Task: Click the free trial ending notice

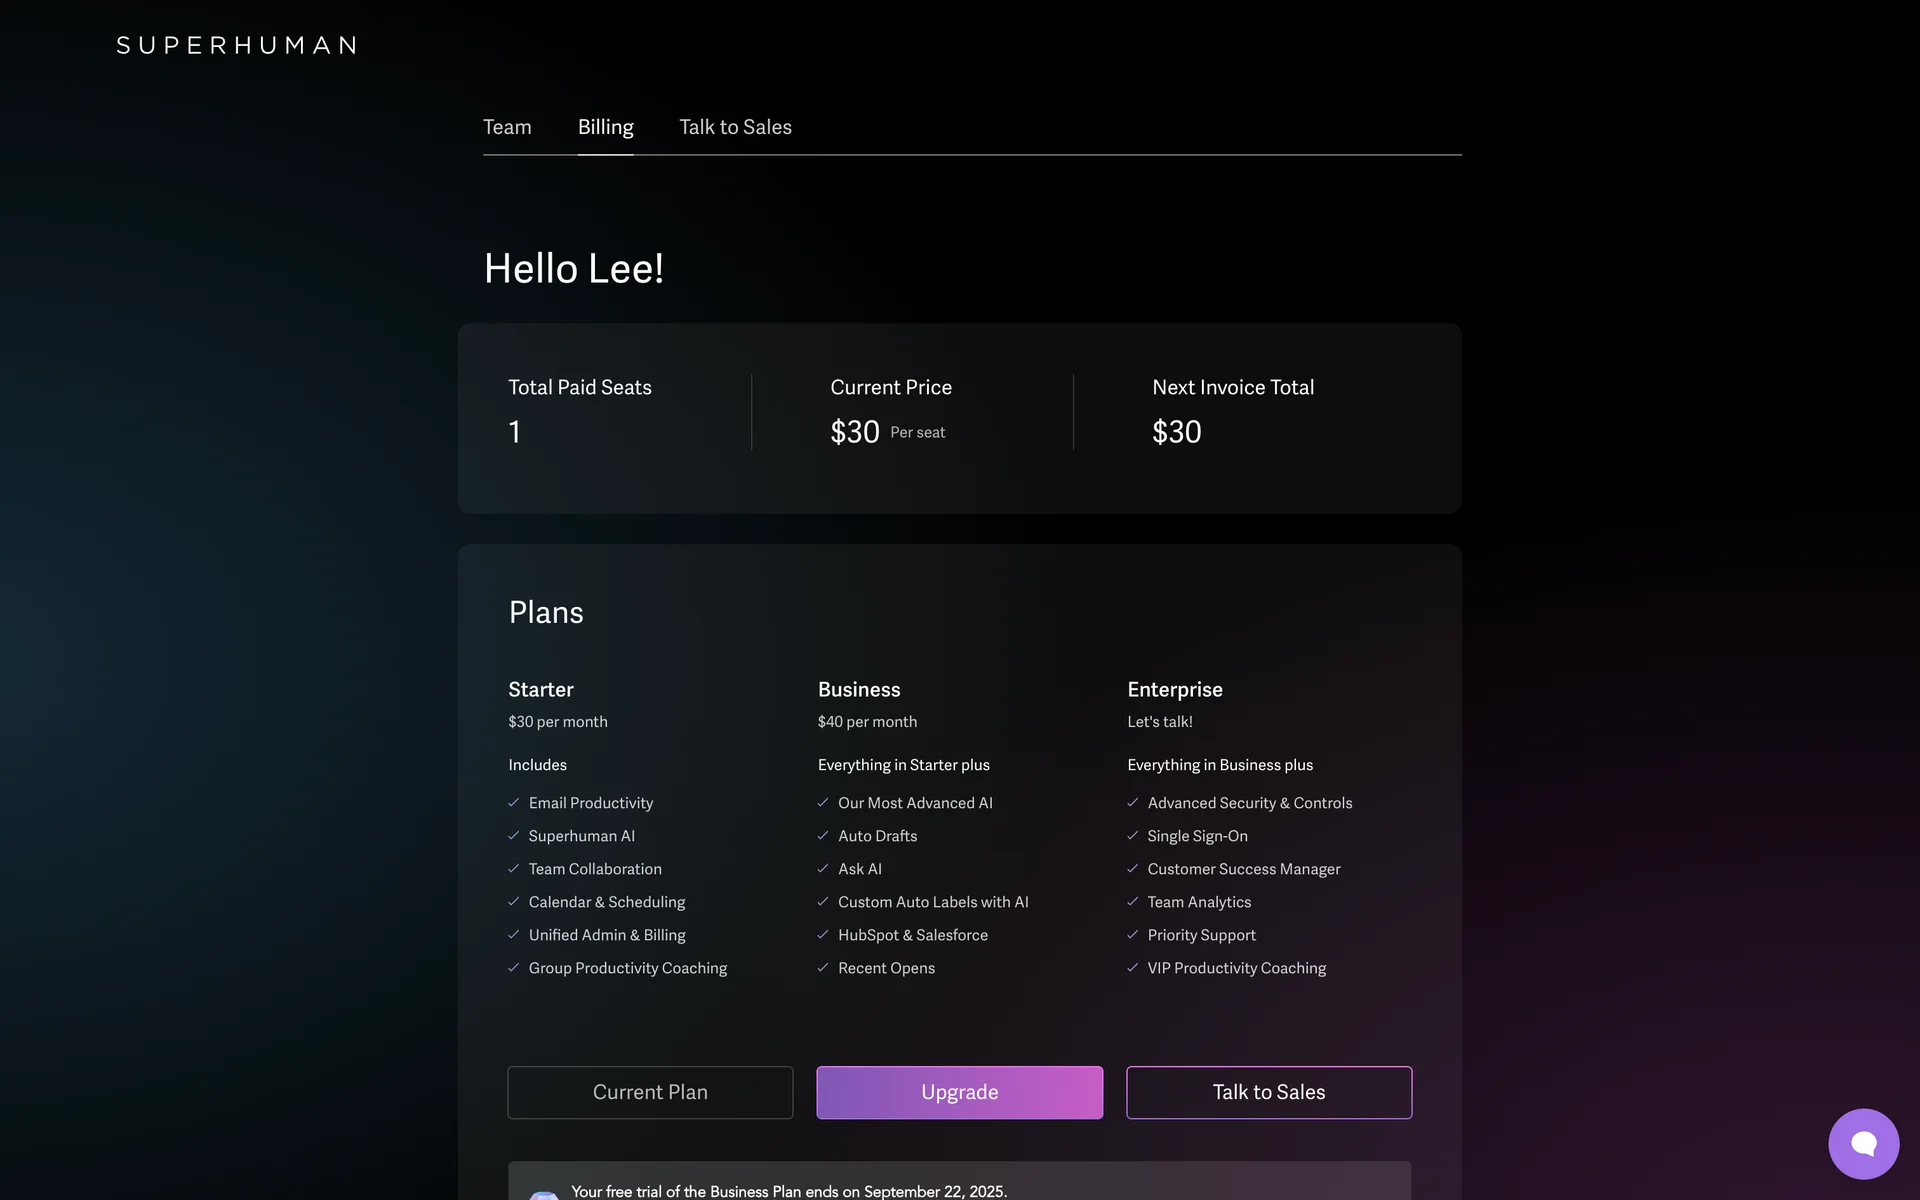Action: click(x=789, y=1191)
